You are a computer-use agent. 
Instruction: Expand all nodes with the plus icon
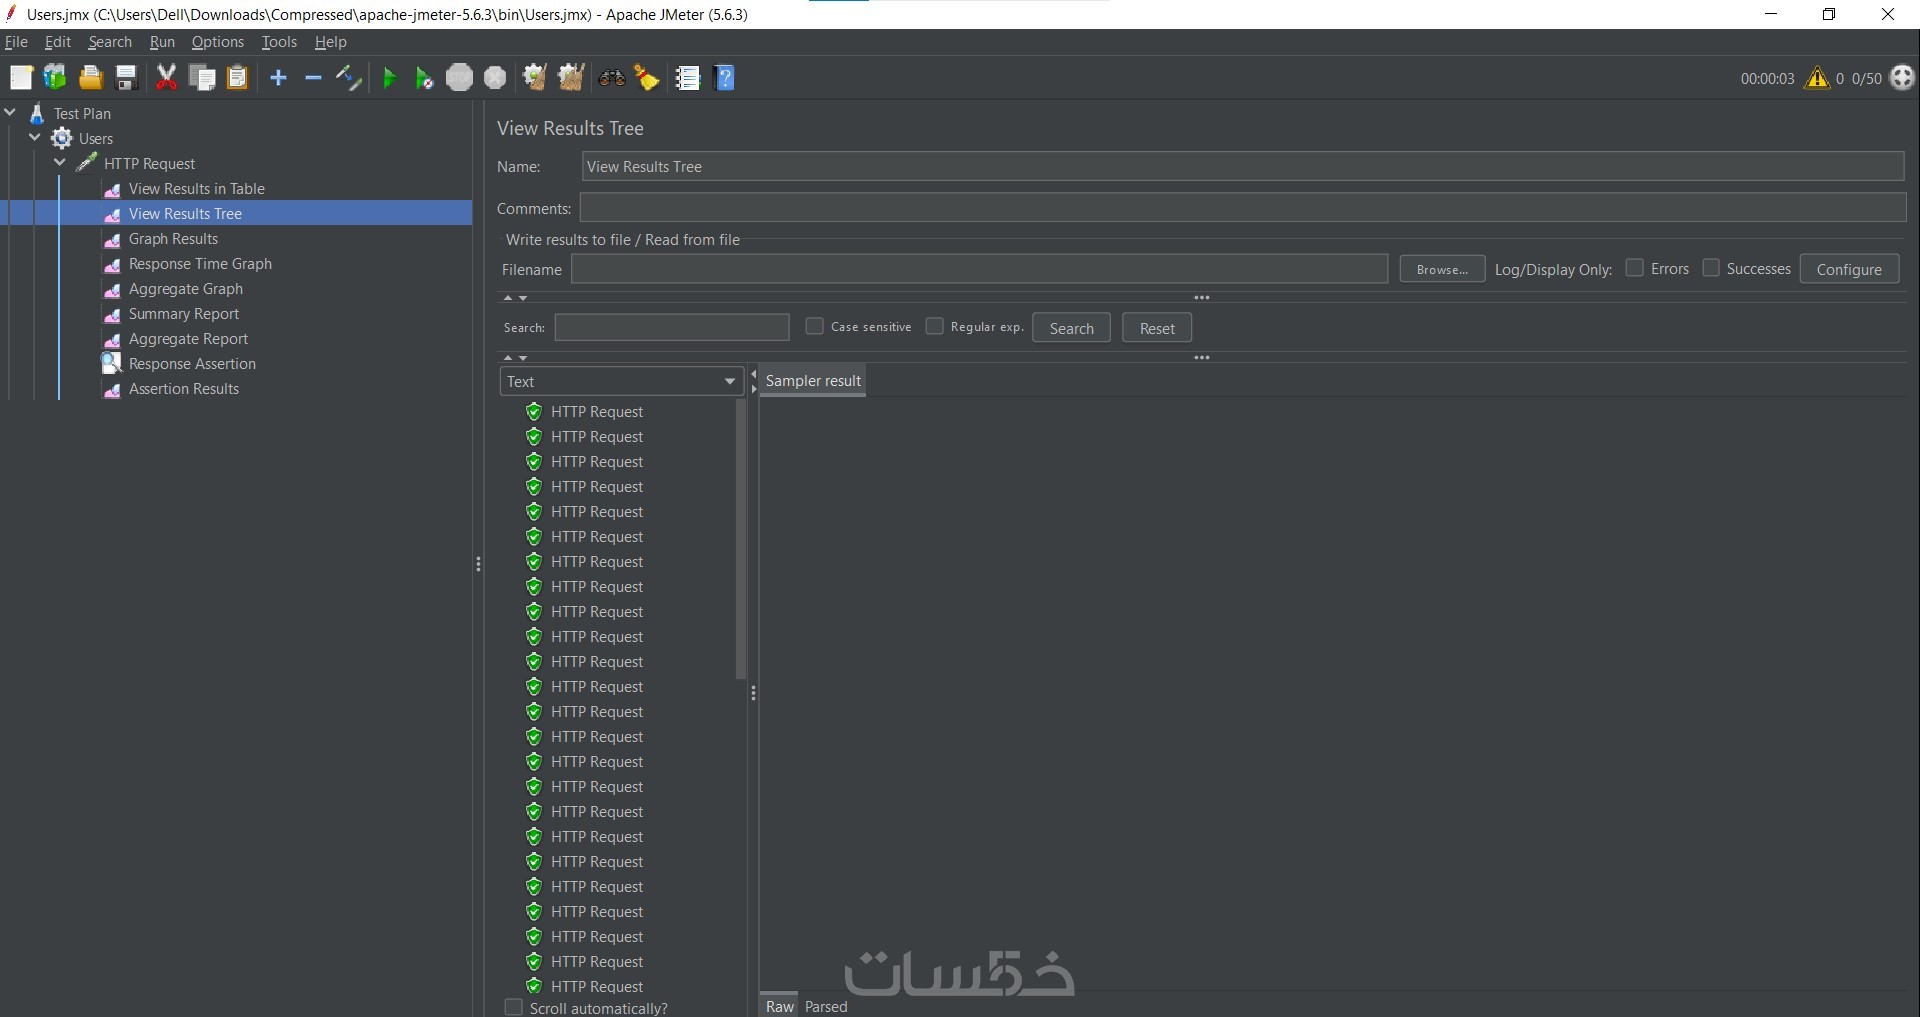pyautogui.click(x=278, y=78)
